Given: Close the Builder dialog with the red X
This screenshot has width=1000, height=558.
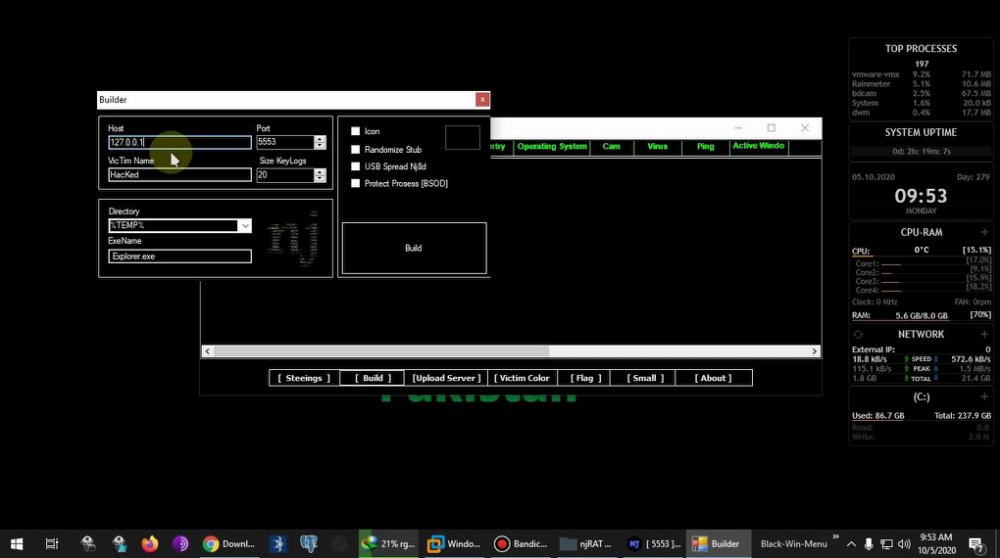Looking at the screenshot, I should pos(482,99).
